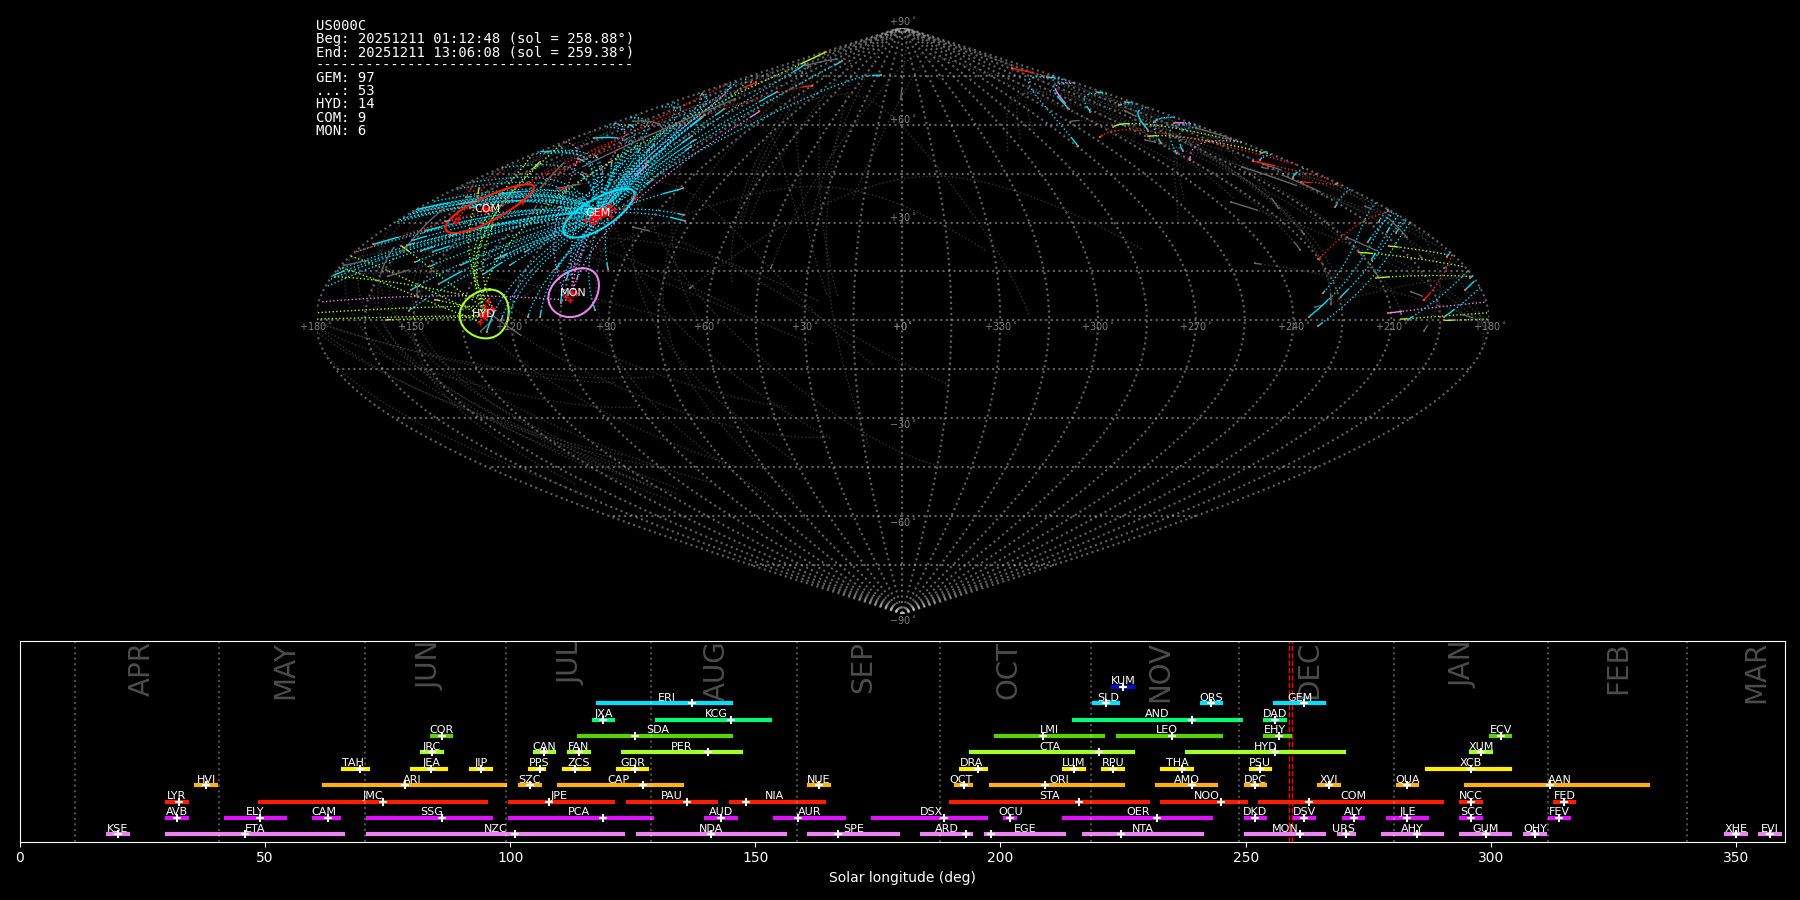Click the XCB shower label in the timeline

click(1471, 763)
